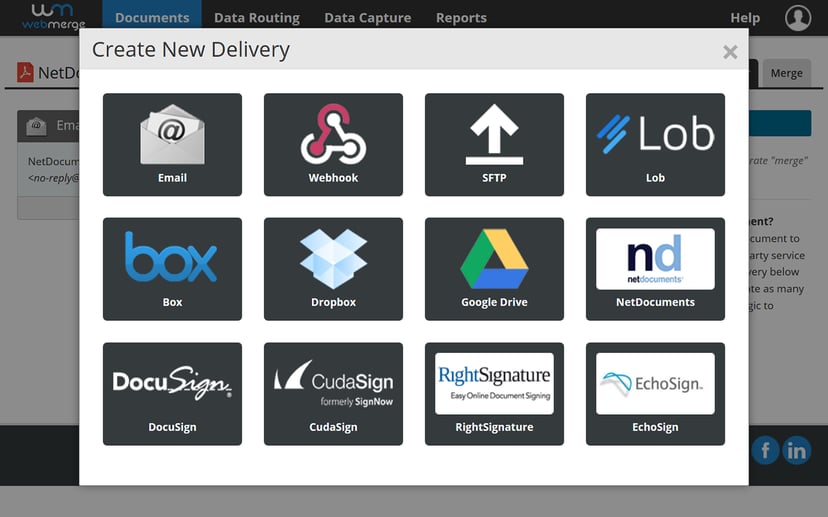Choose the Webhook delivery tile
This screenshot has width=828, height=517.
(x=333, y=145)
